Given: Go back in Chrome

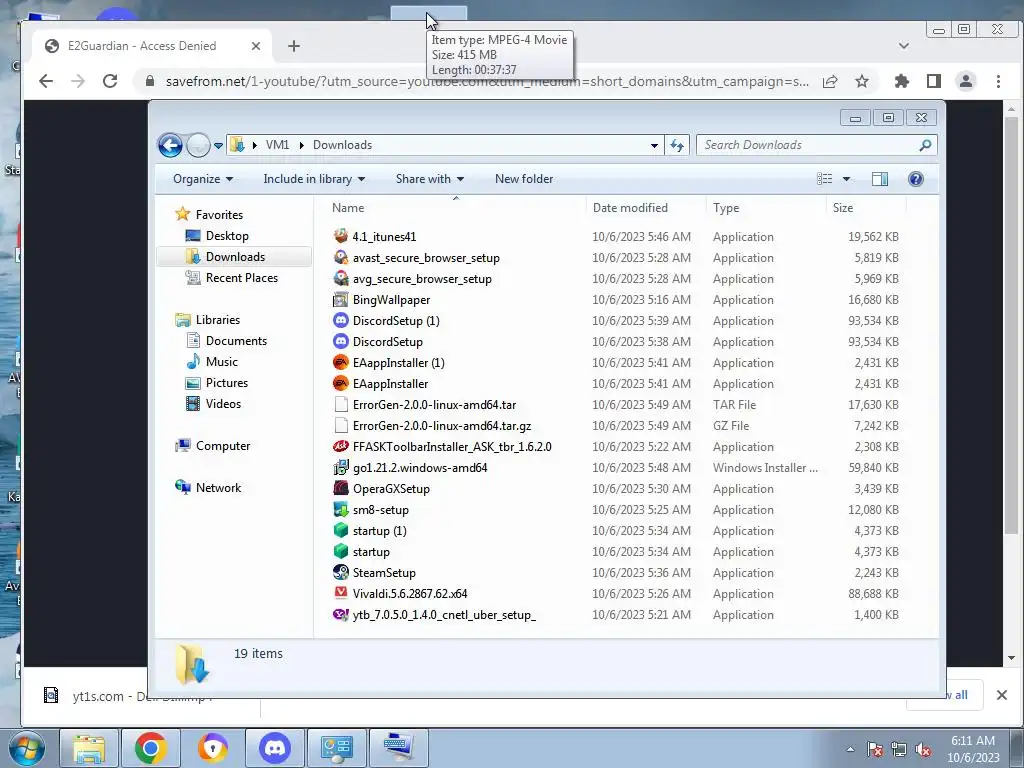Looking at the screenshot, I should tap(46, 81).
